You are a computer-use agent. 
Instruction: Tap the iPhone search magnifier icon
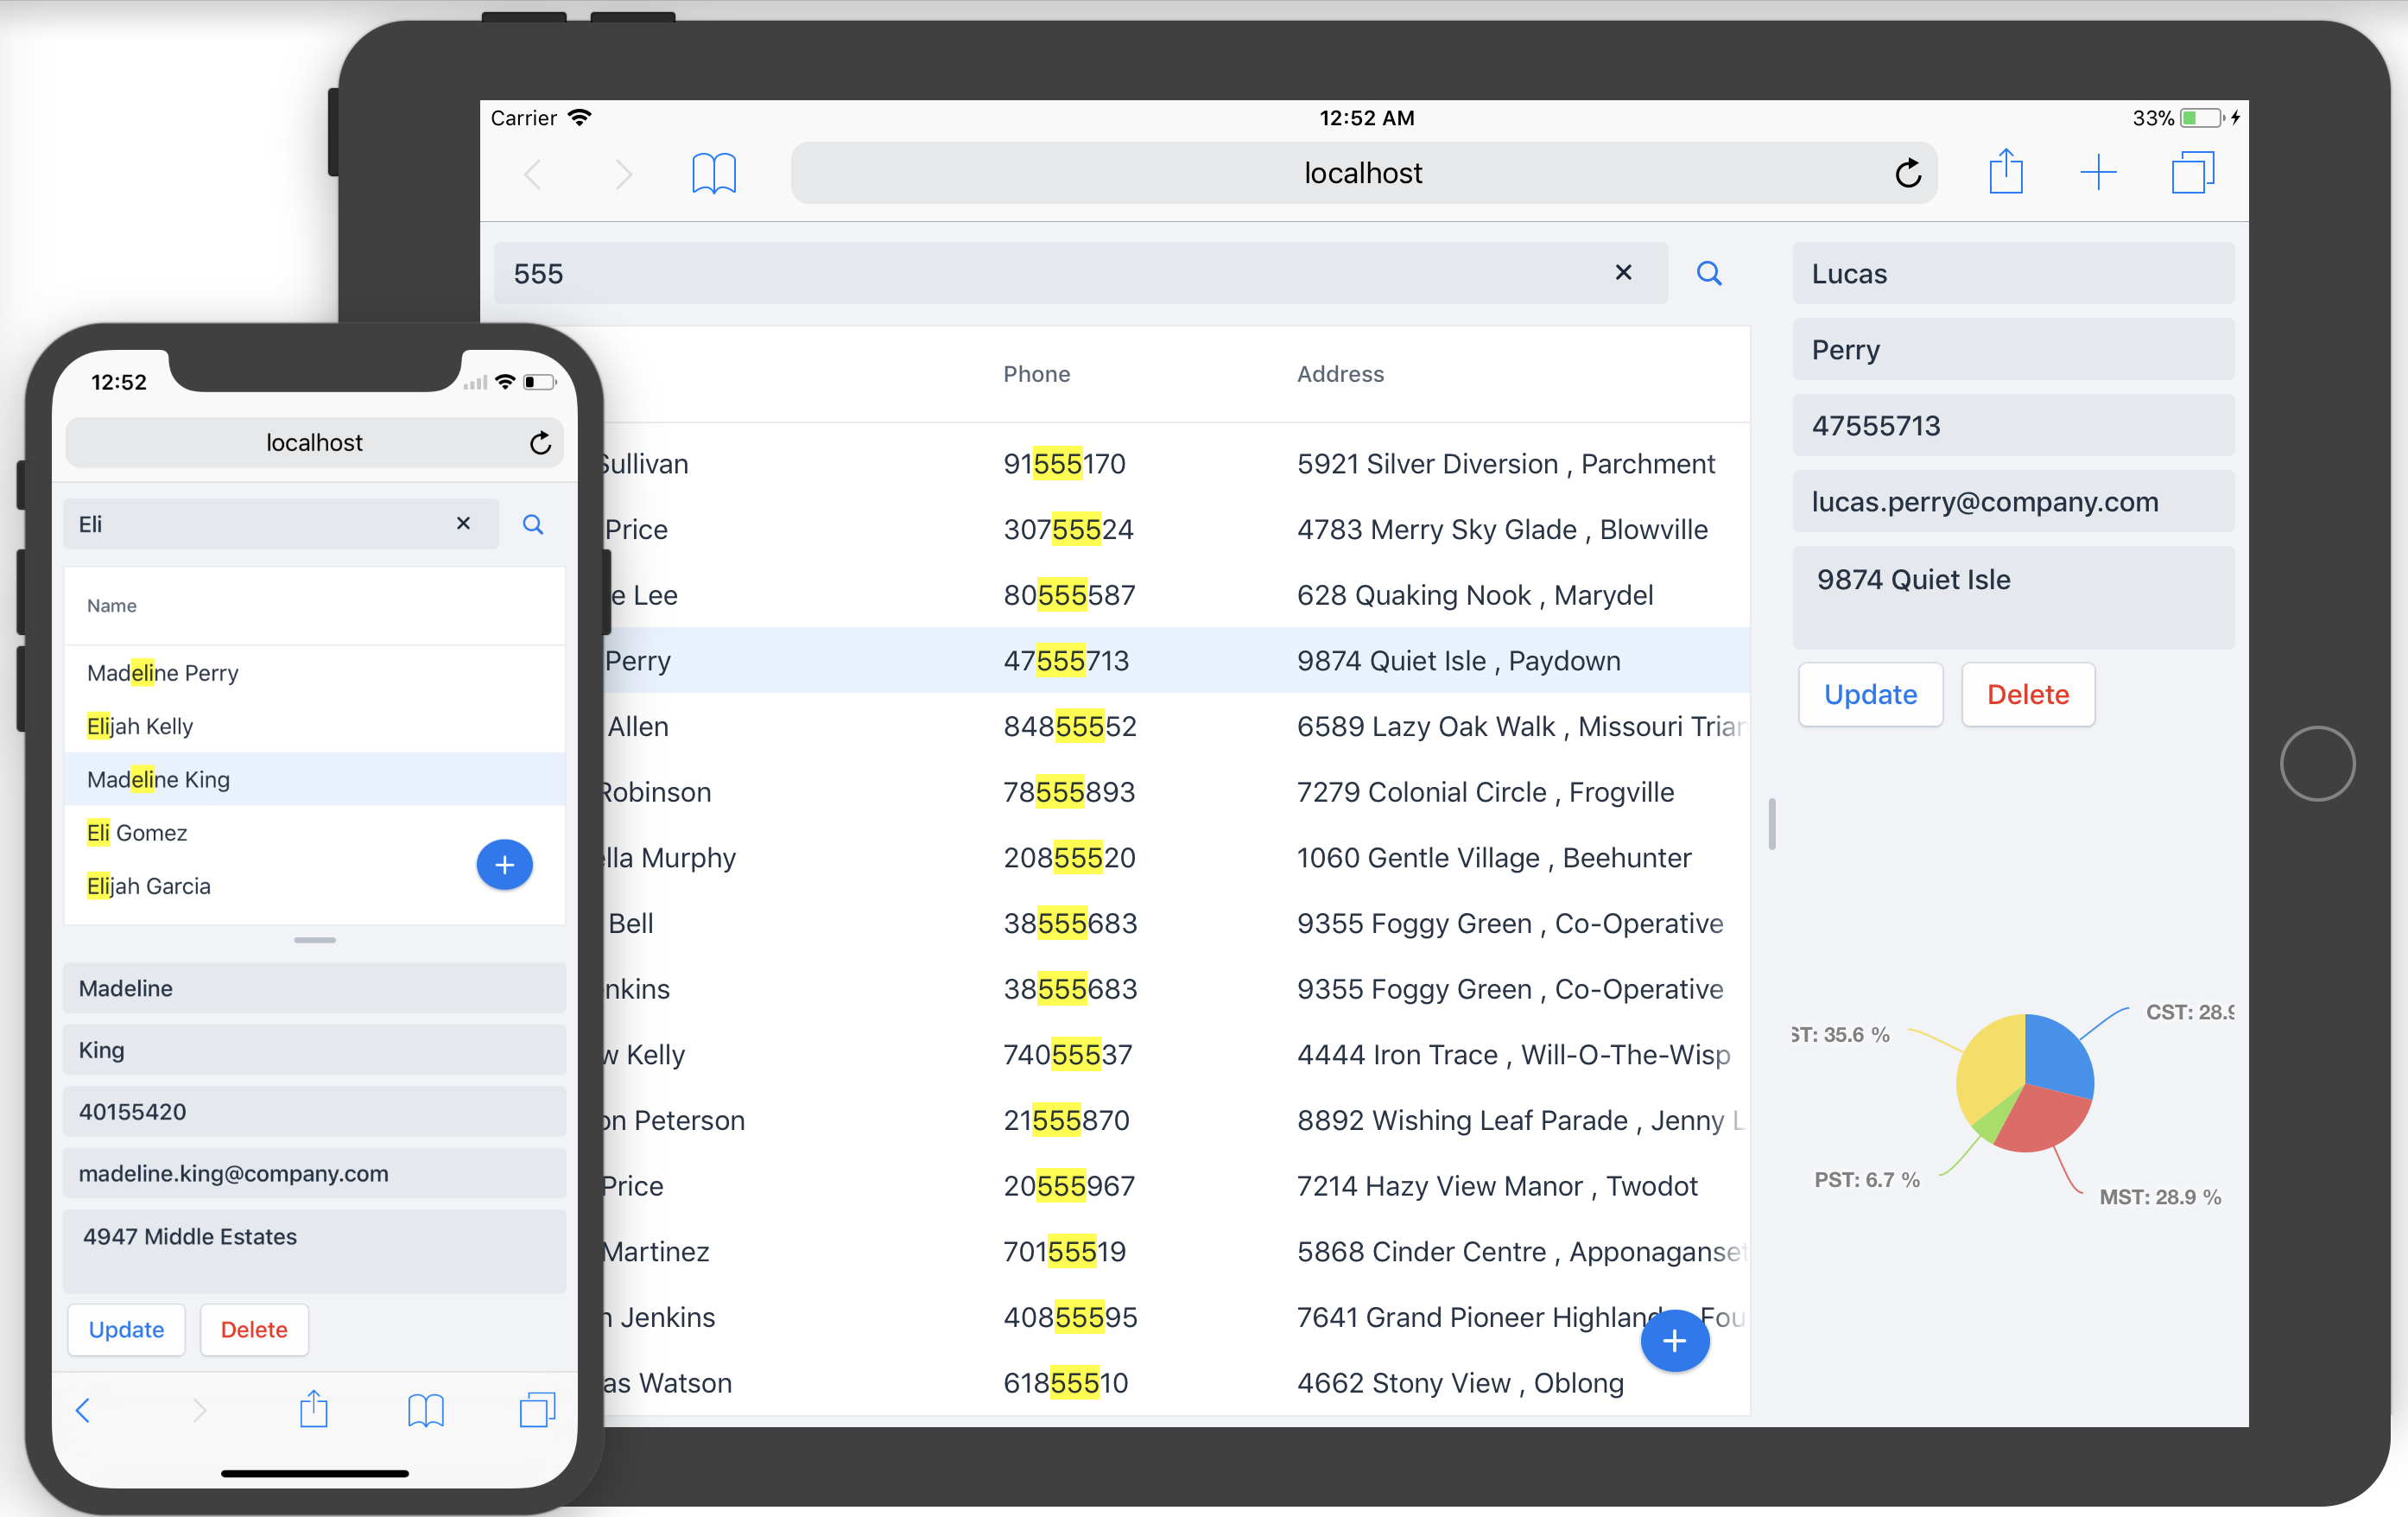(x=533, y=524)
